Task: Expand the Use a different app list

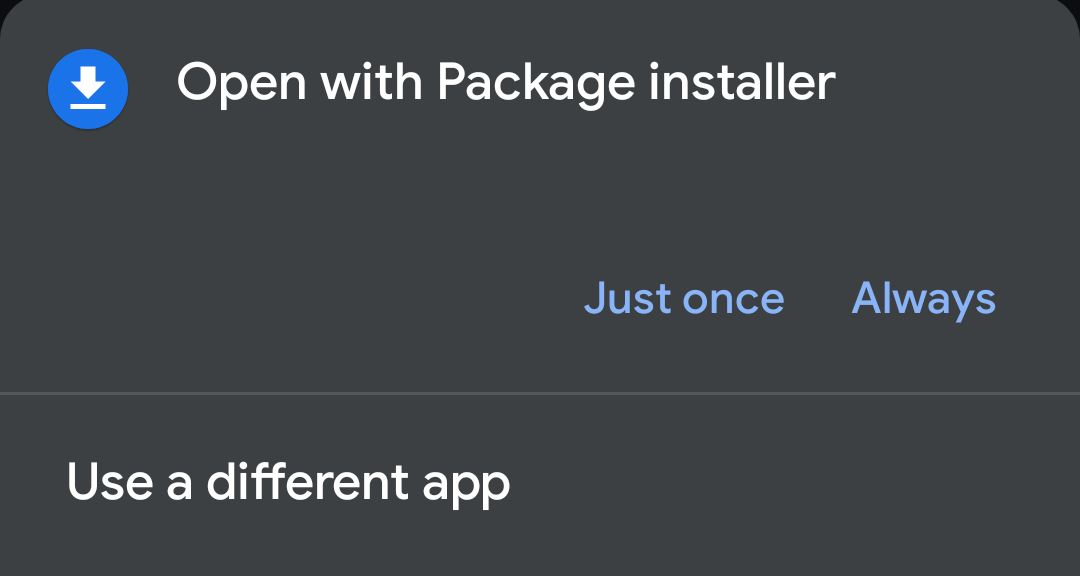Action: tap(288, 482)
